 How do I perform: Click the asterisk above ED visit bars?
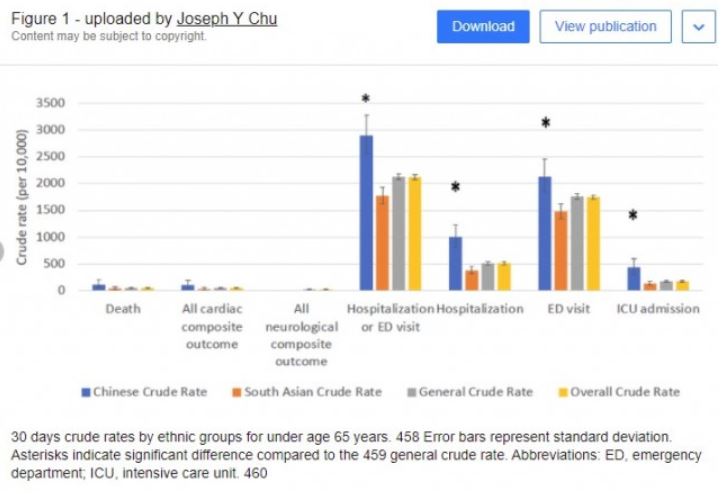pyautogui.click(x=546, y=124)
